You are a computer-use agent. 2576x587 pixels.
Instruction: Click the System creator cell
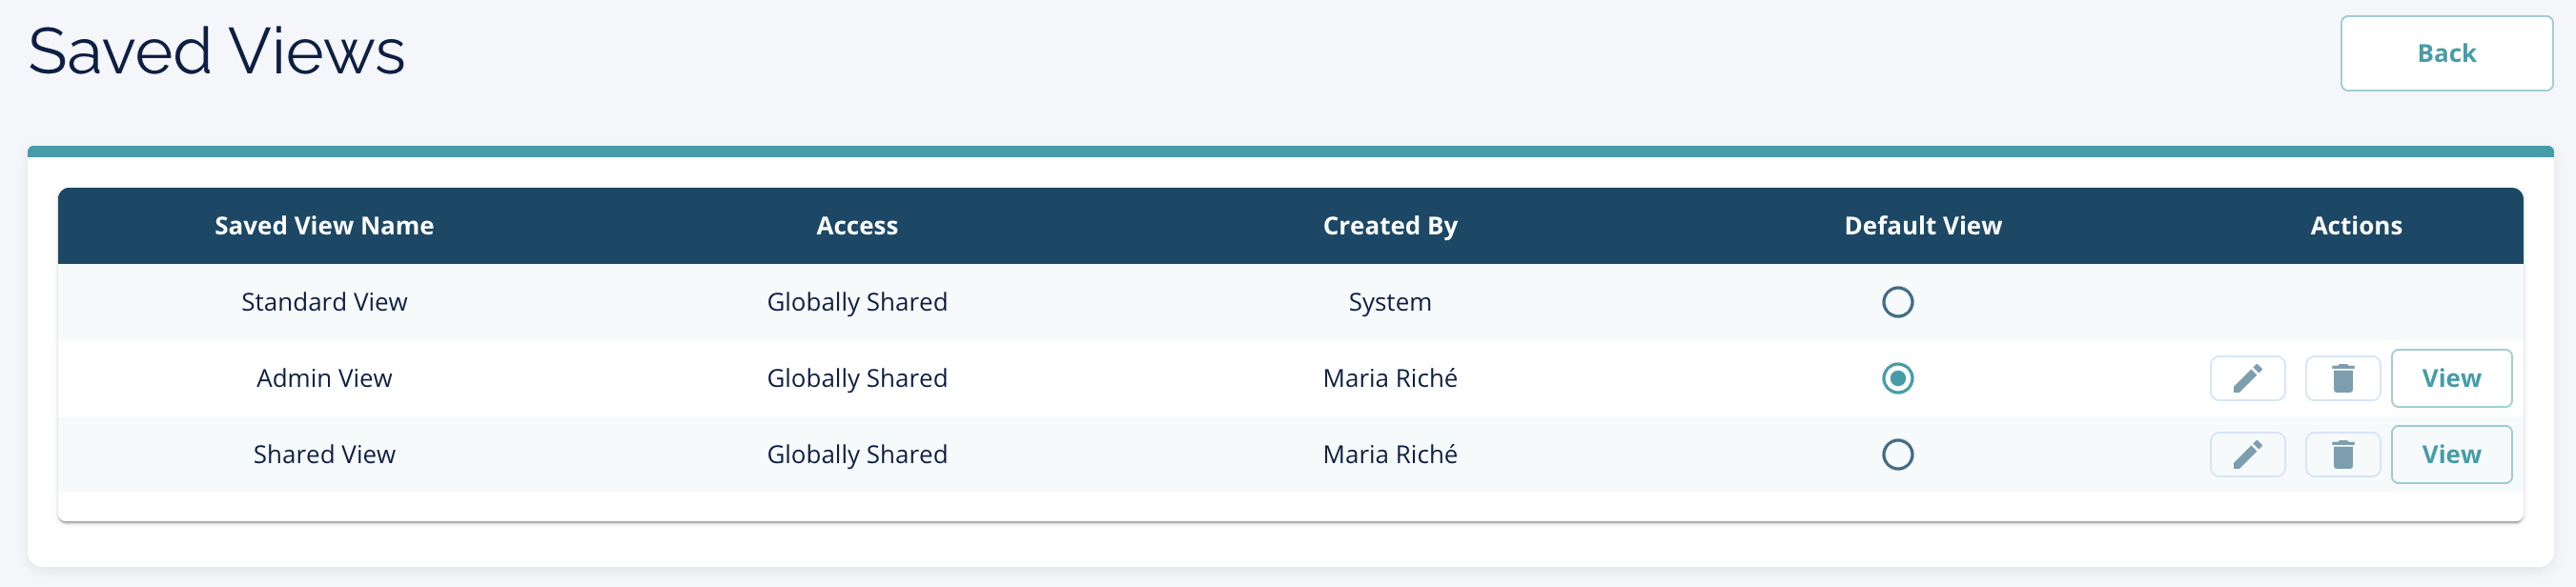1389,302
